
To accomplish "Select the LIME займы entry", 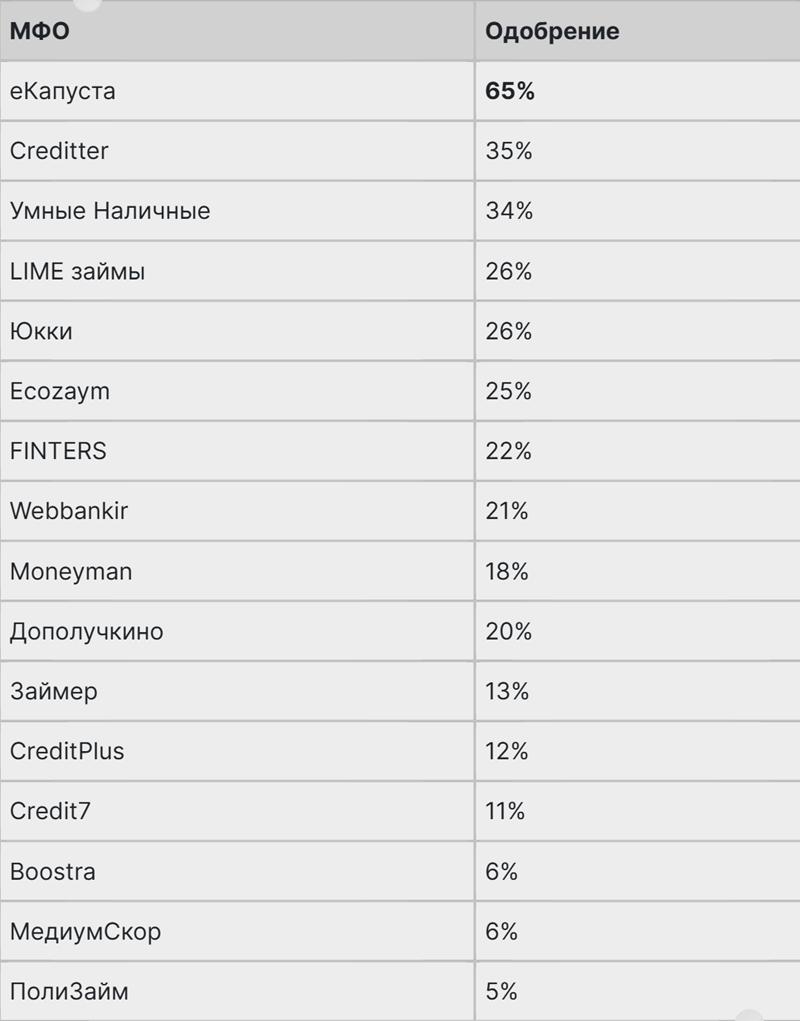I will point(77,271).
